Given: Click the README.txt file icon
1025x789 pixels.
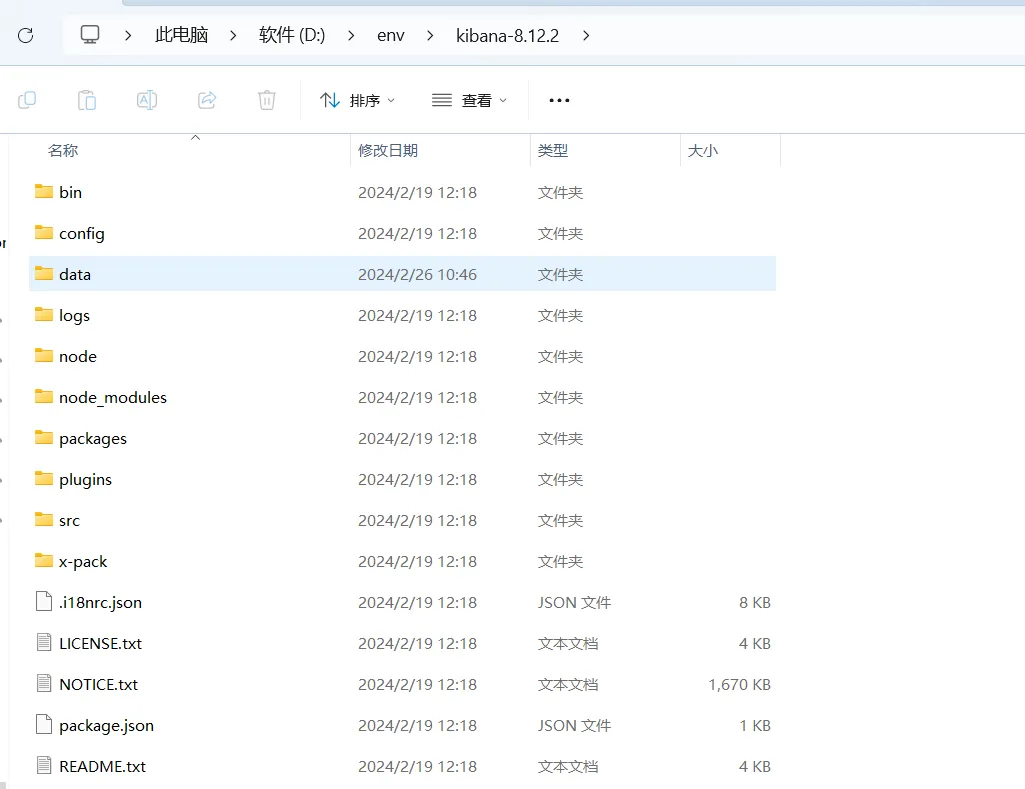Looking at the screenshot, I should pos(44,765).
